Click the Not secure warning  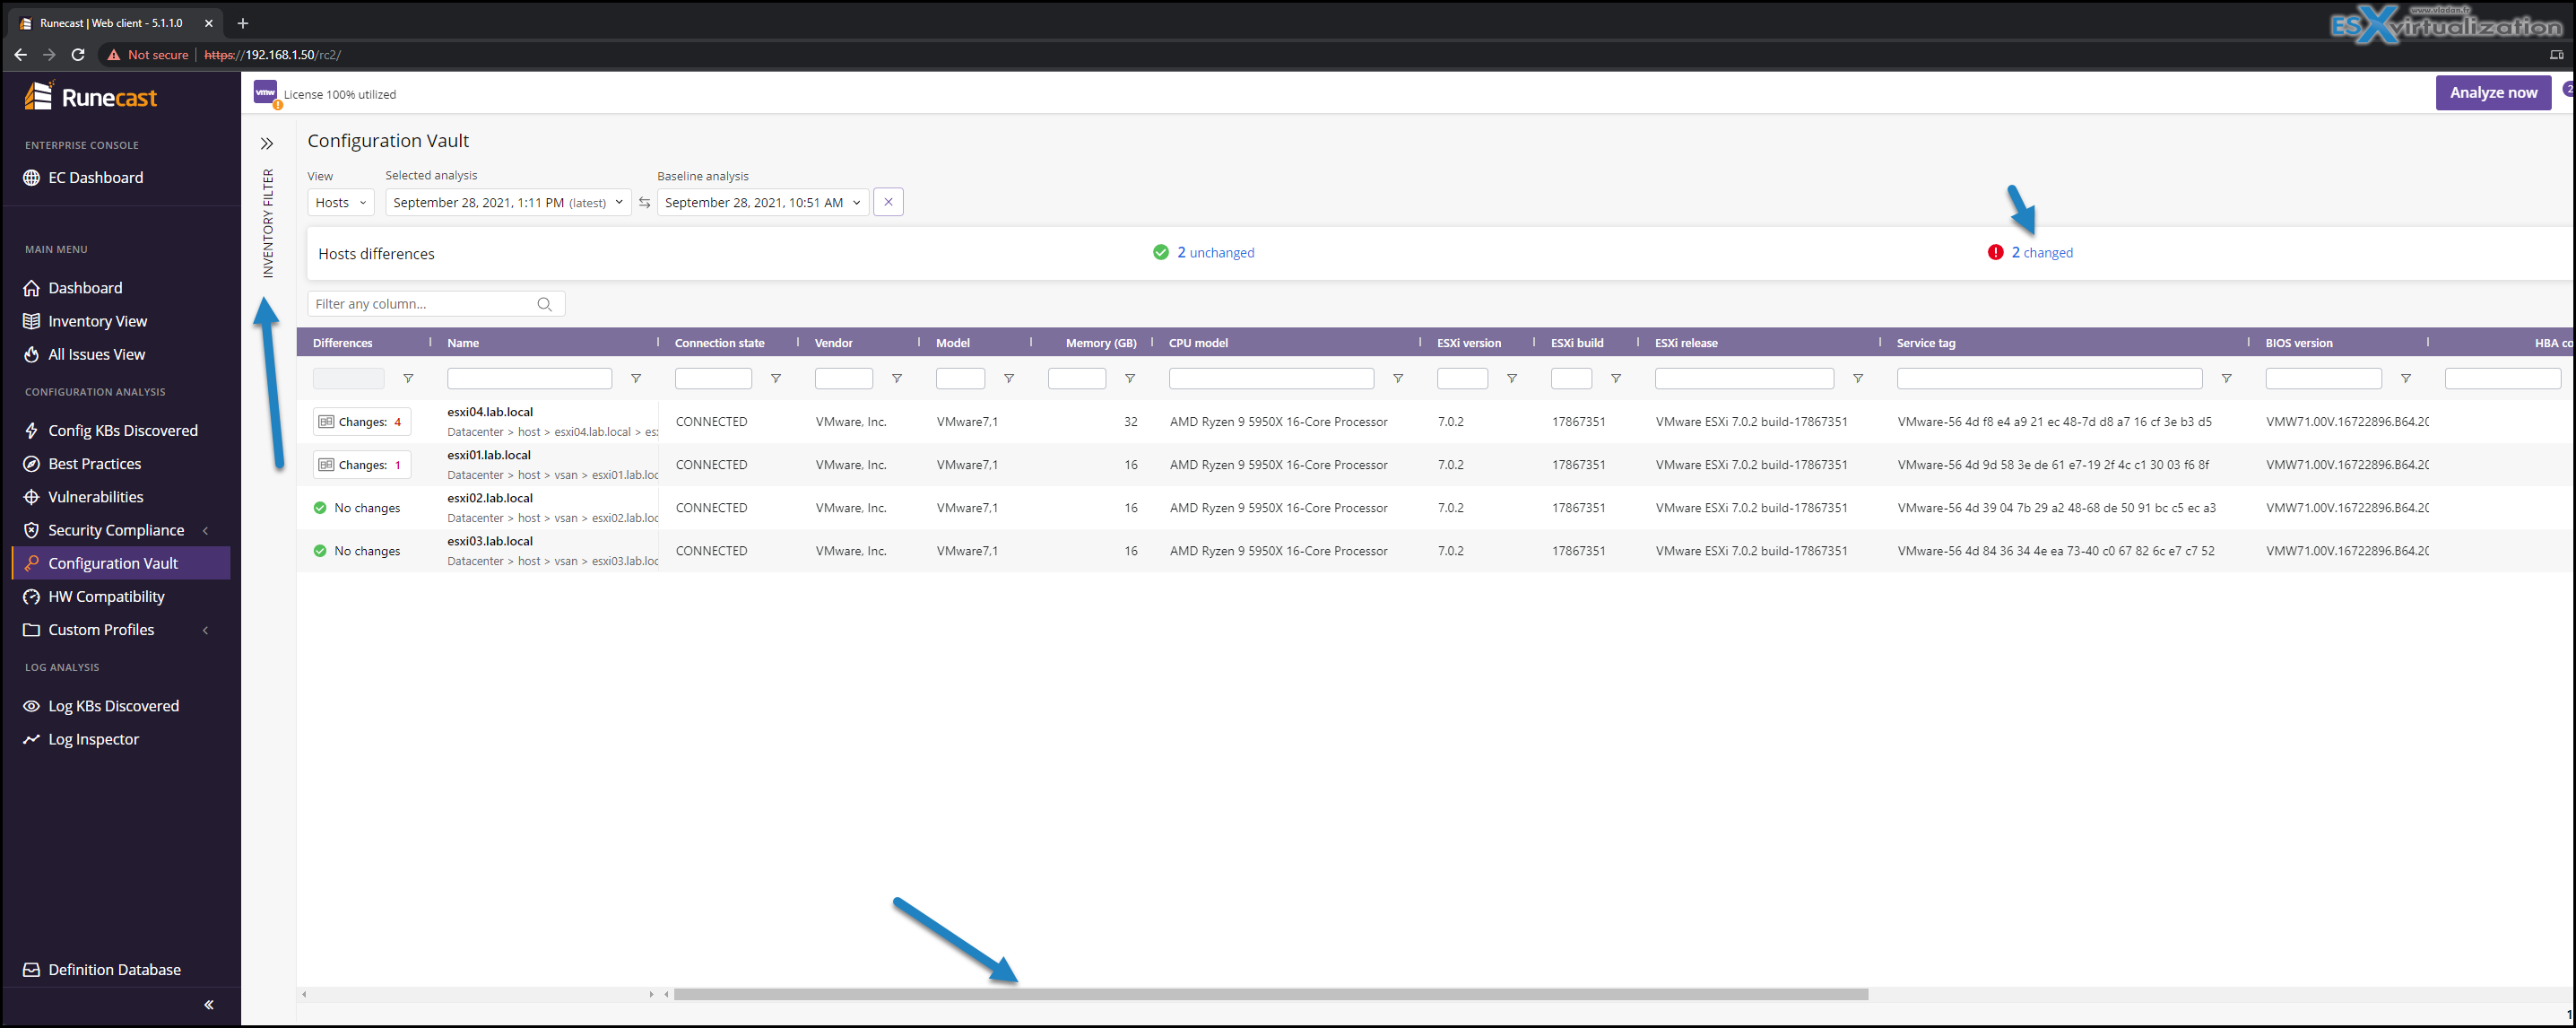pos(148,55)
